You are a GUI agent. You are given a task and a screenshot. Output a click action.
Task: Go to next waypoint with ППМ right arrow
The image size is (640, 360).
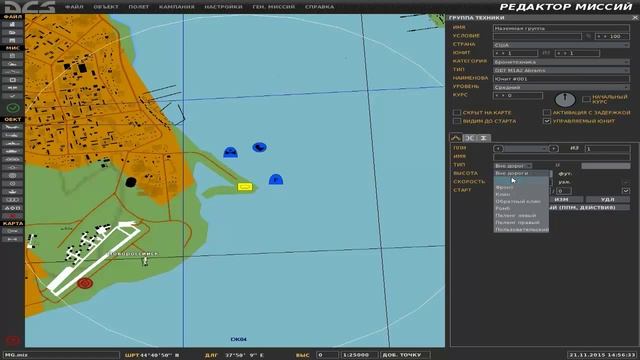(x=553, y=149)
